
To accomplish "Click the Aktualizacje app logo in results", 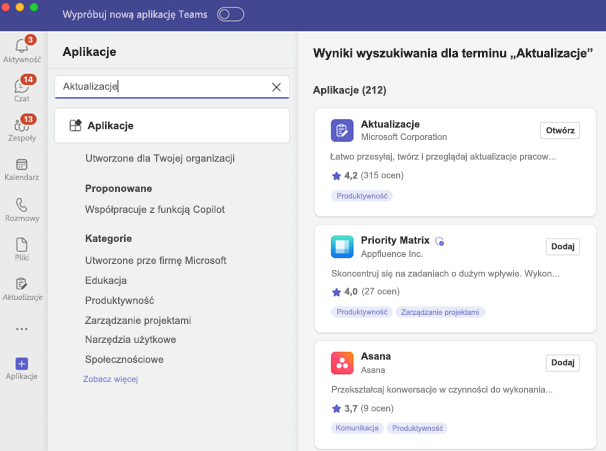I will [342, 130].
